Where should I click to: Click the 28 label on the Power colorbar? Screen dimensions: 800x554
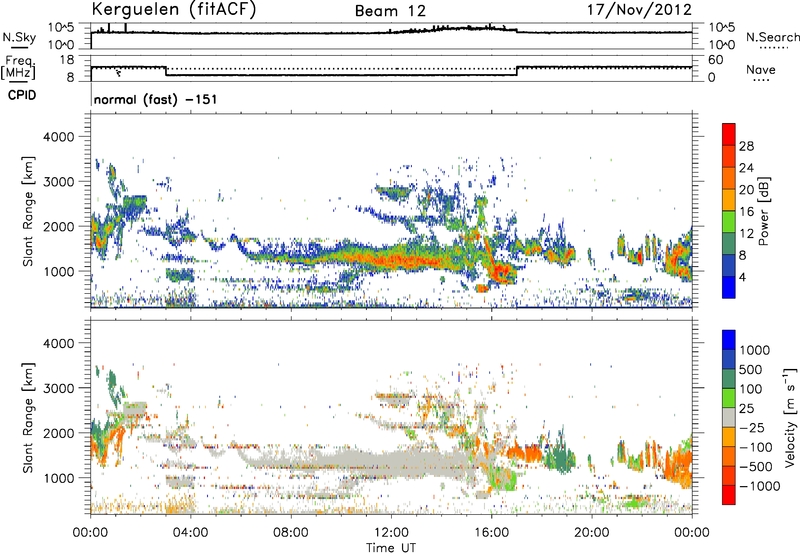(x=746, y=146)
